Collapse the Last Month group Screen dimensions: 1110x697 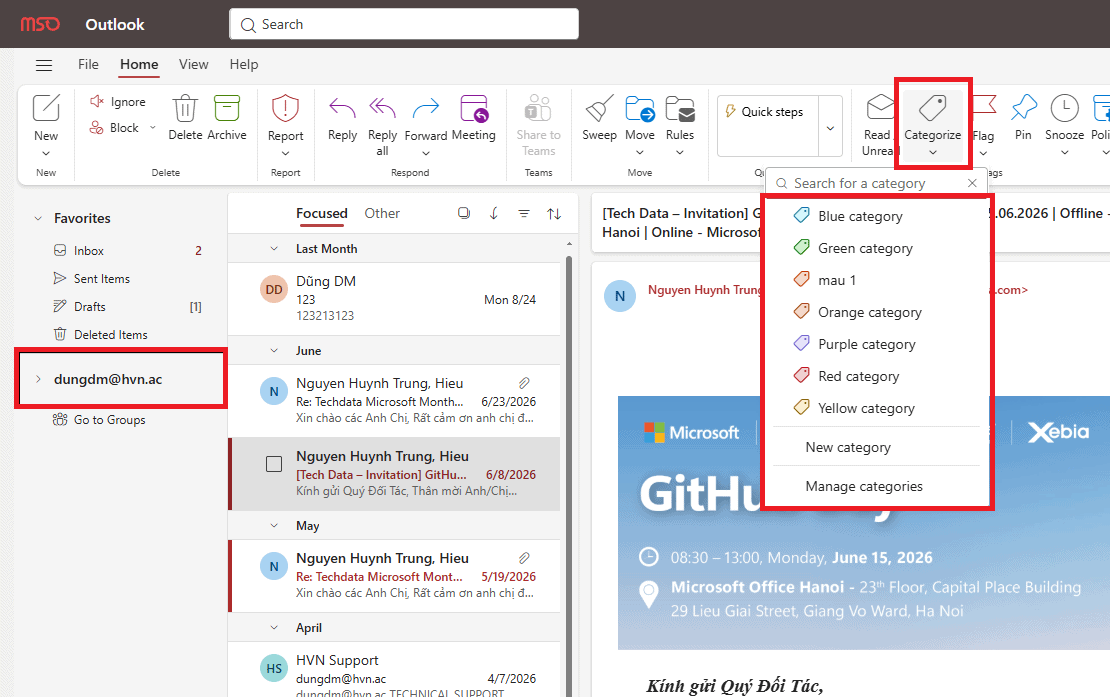(274, 249)
